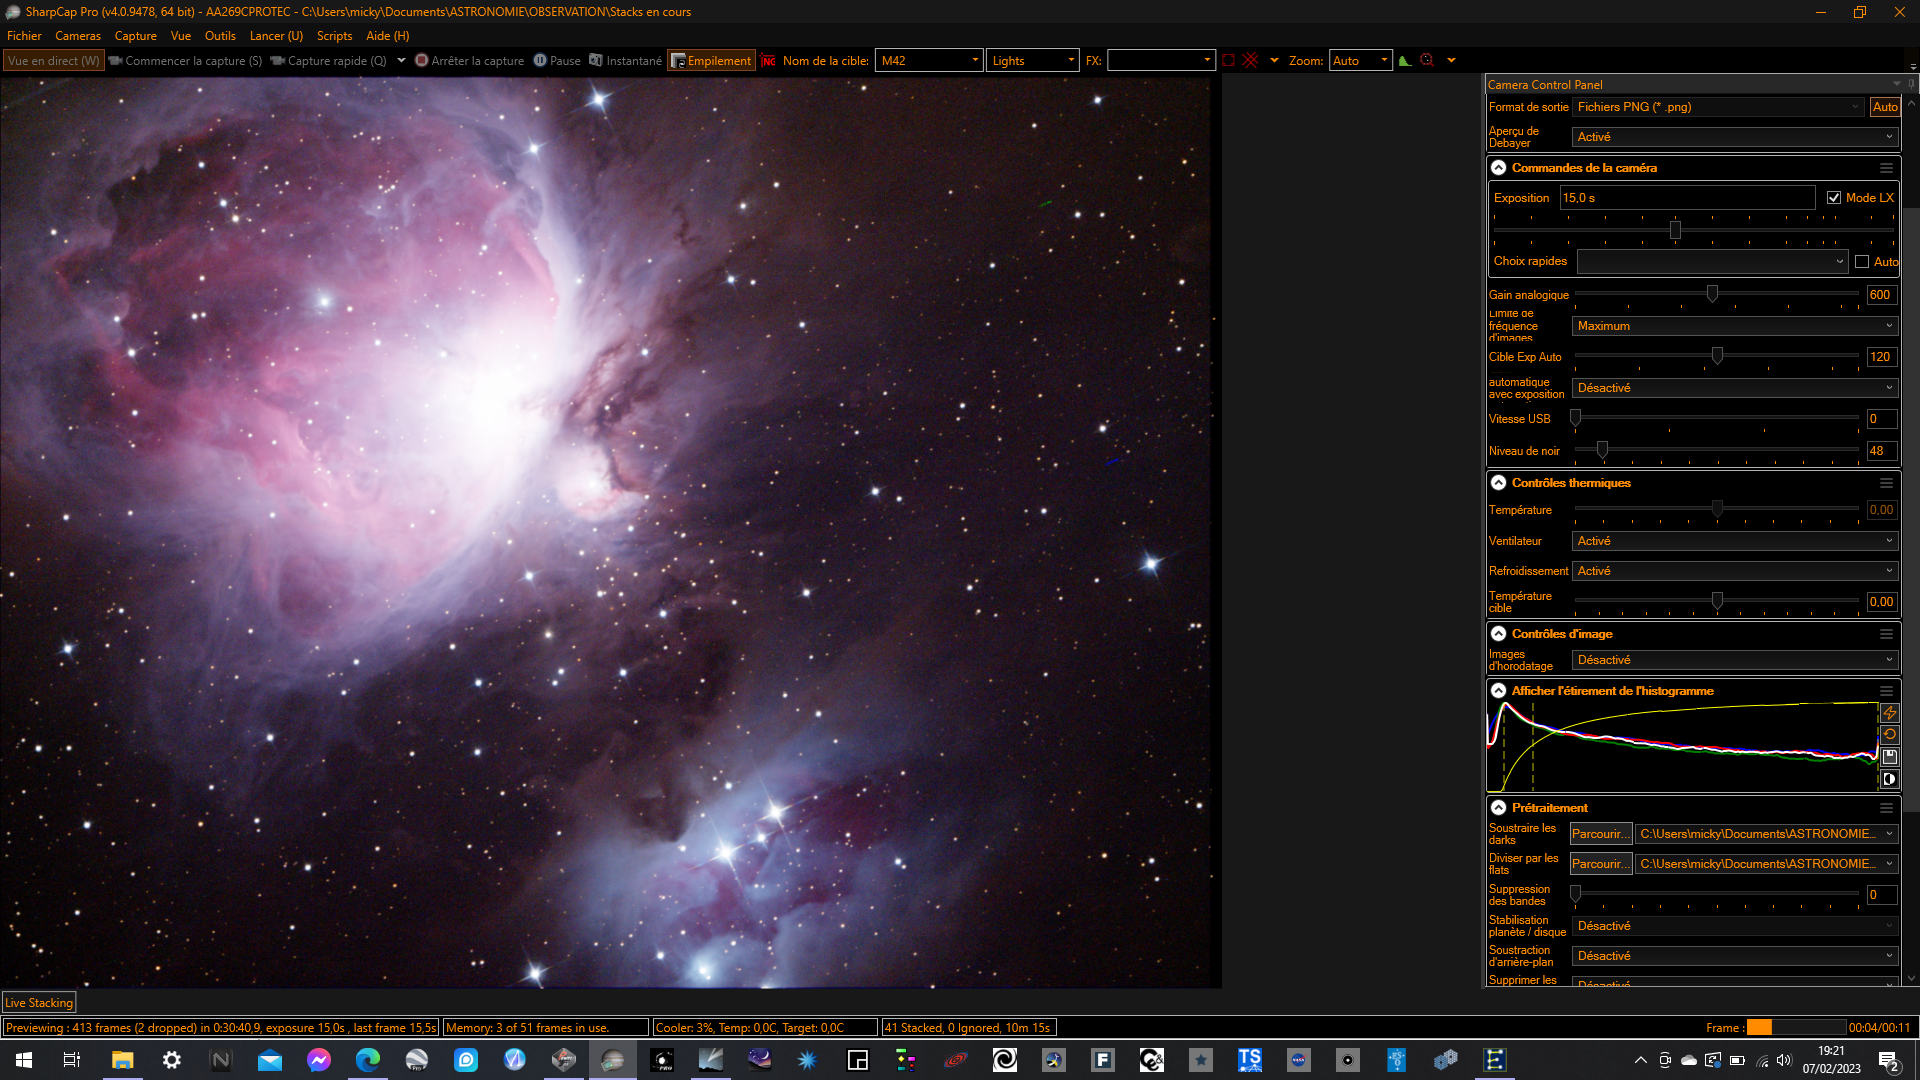Screen dimensions: 1920x1080
Task: Open the Outils menu
Action: [220, 36]
